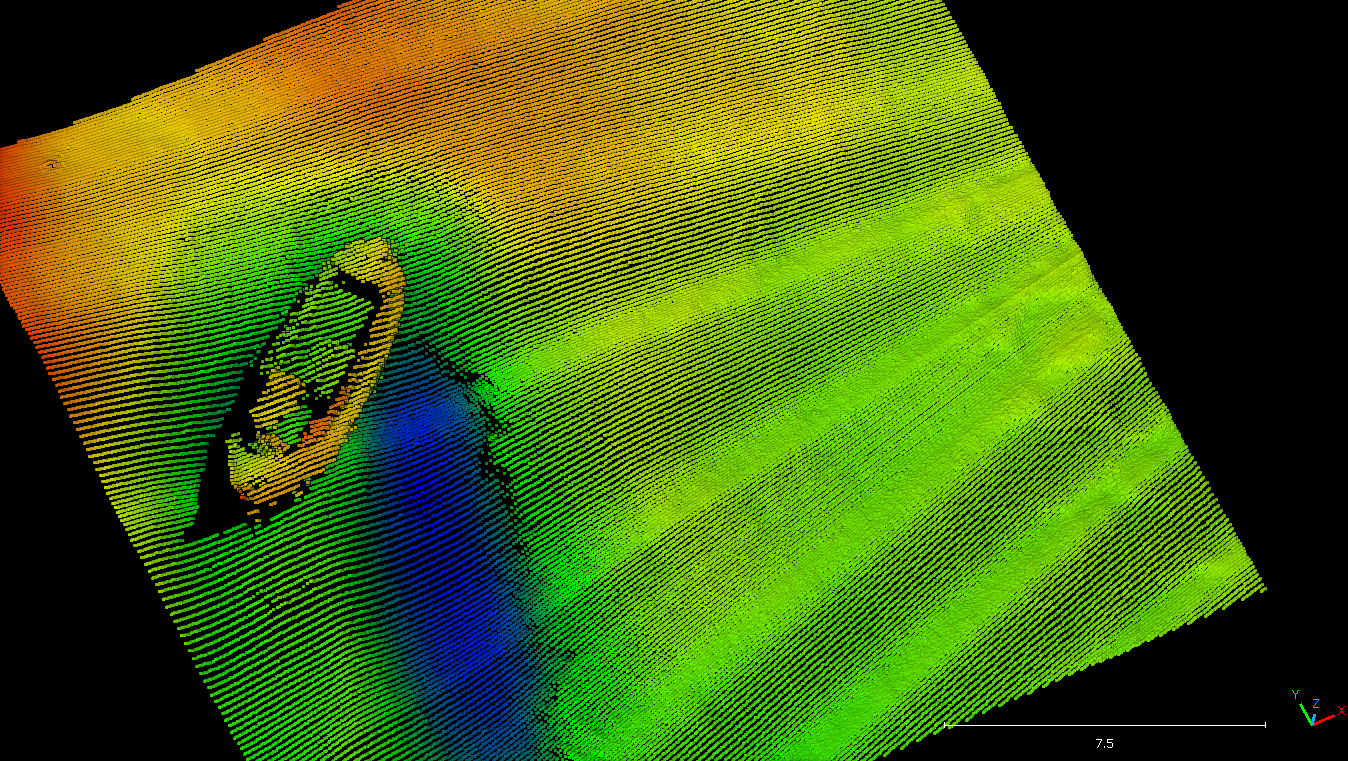Click the 7.5 scale bar label
The height and width of the screenshot is (761, 1348).
tap(1104, 743)
